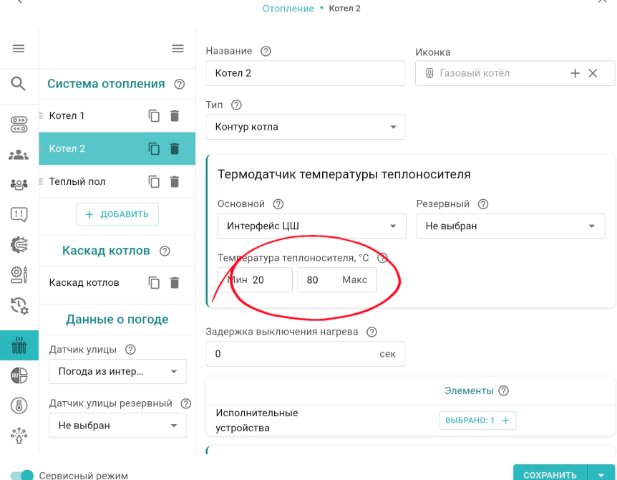Image resolution: width=617 pixels, height=480 pixels.
Task: Open the heating radiator section icon
Action: pos(18,346)
